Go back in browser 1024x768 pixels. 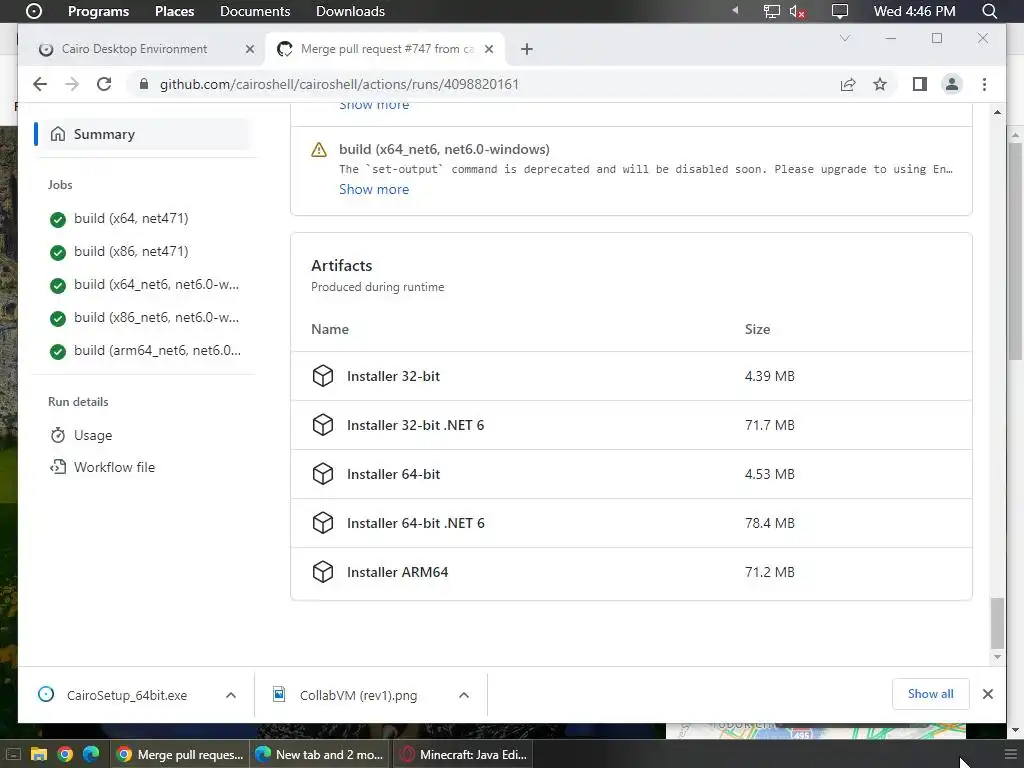[x=40, y=84]
